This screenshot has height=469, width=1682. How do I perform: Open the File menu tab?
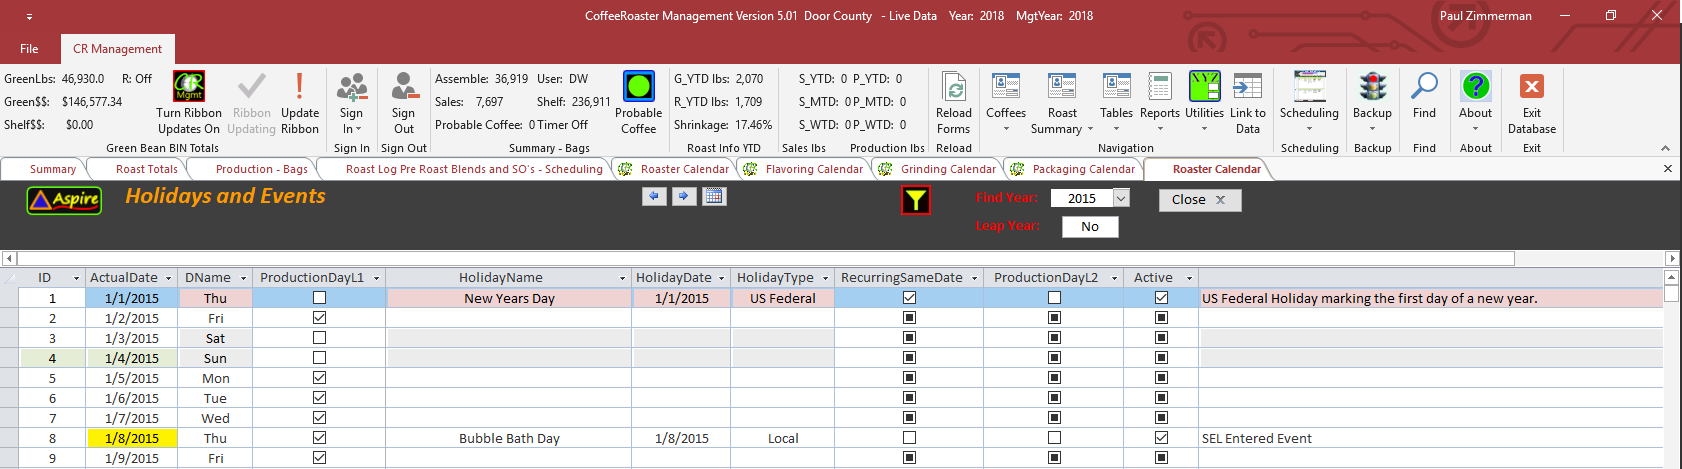30,49
